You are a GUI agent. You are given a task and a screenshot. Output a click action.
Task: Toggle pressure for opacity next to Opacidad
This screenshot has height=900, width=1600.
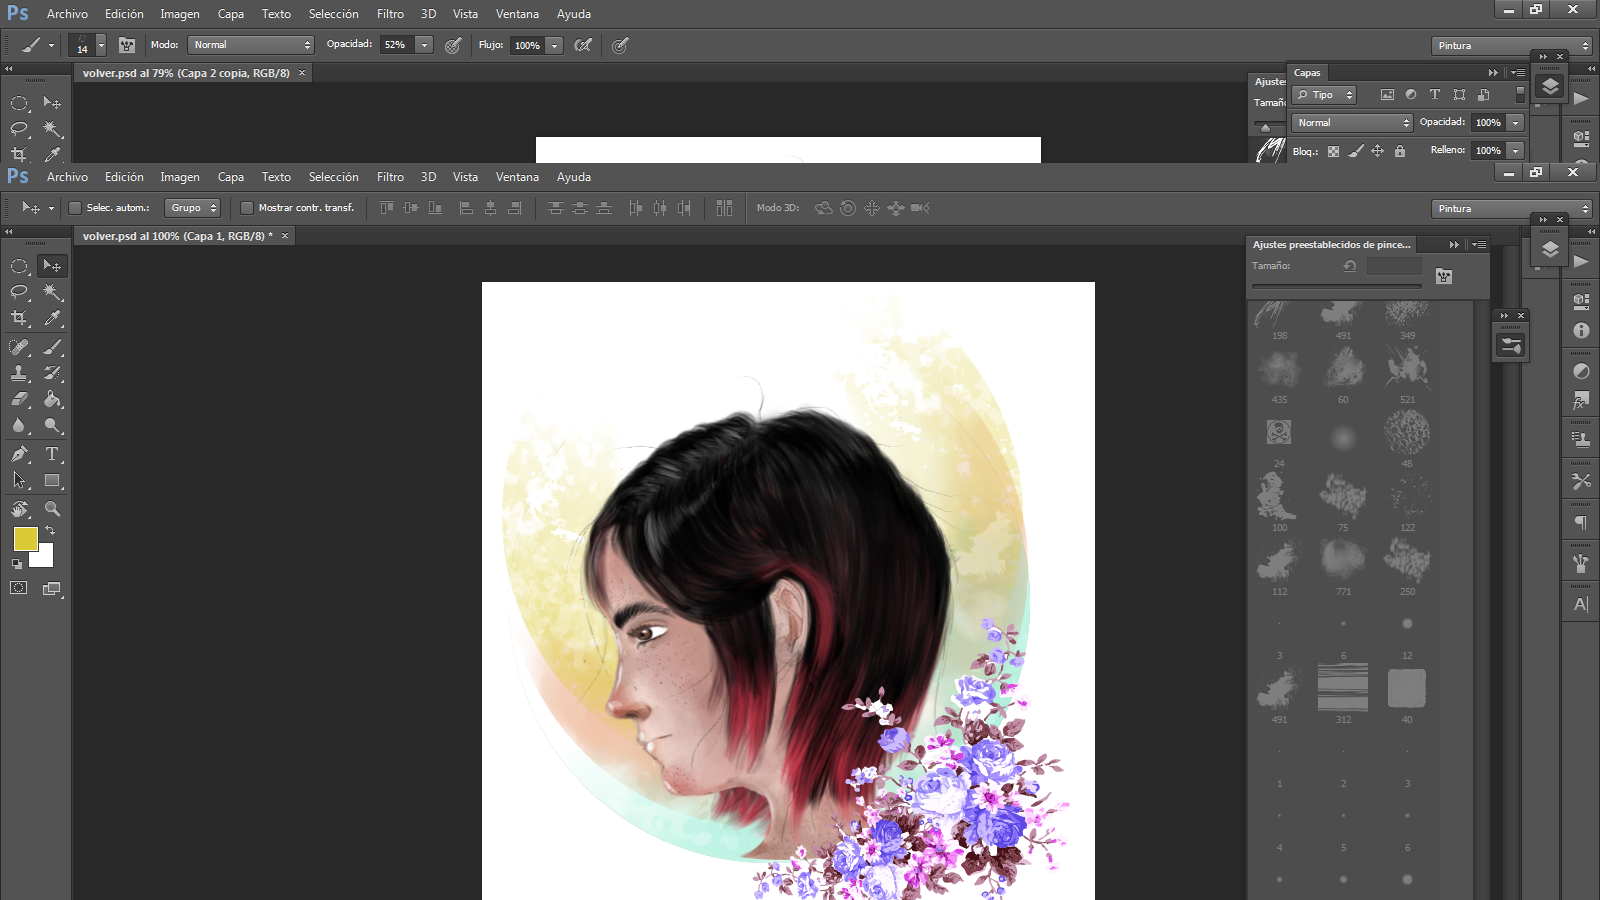453,45
